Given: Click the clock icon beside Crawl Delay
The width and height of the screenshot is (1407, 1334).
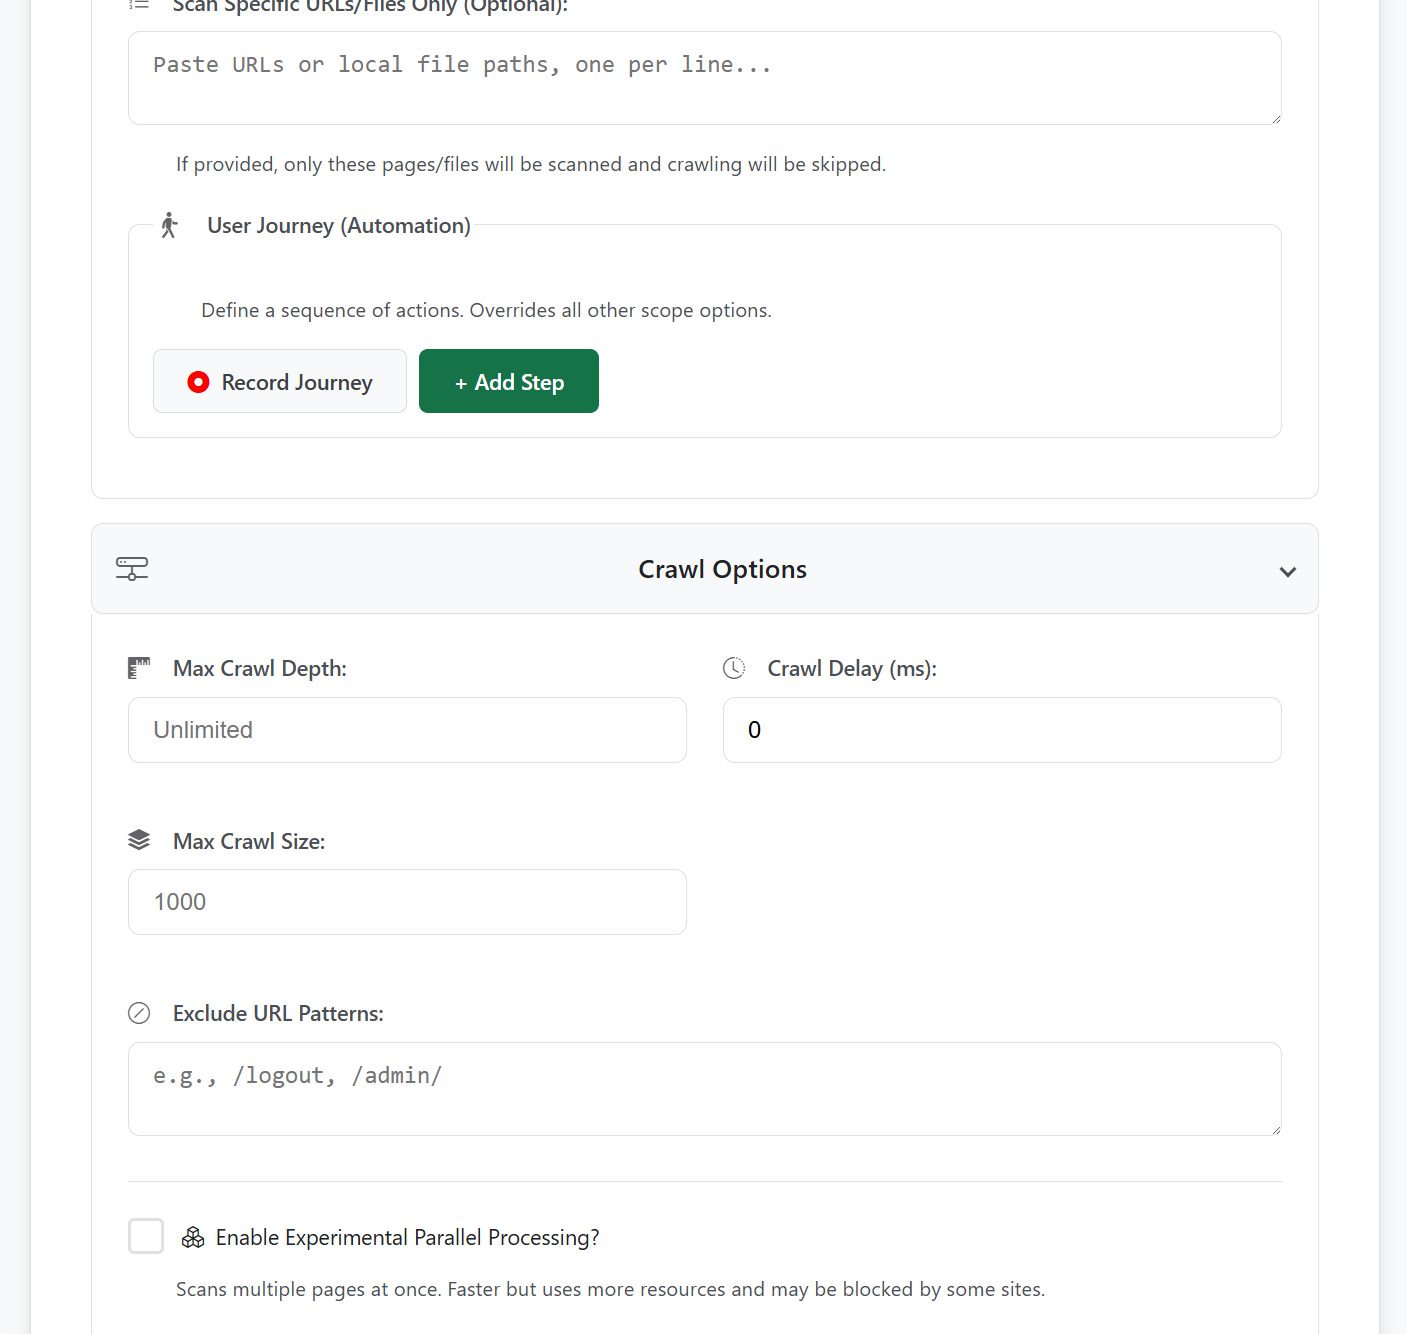Looking at the screenshot, I should 734,668.
